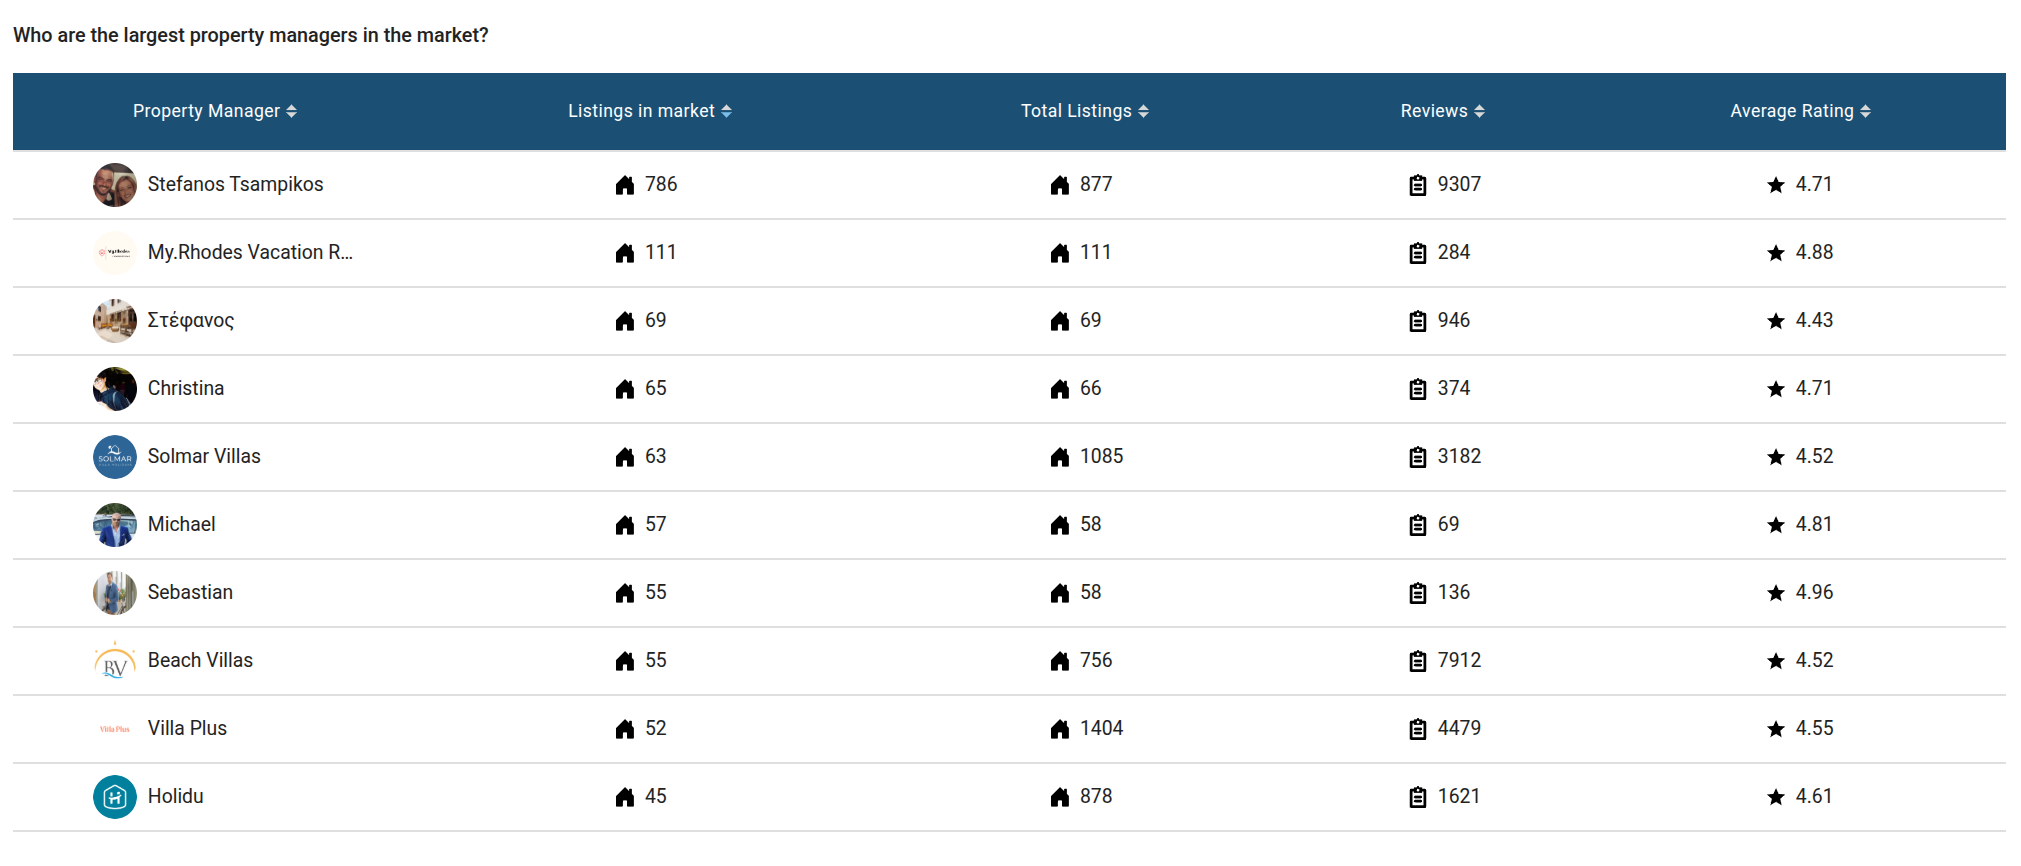Select the Στέφανος manager name
The height and width of the screenshot is (866, 2021).
pyautogui.click(x=191, y=320)
